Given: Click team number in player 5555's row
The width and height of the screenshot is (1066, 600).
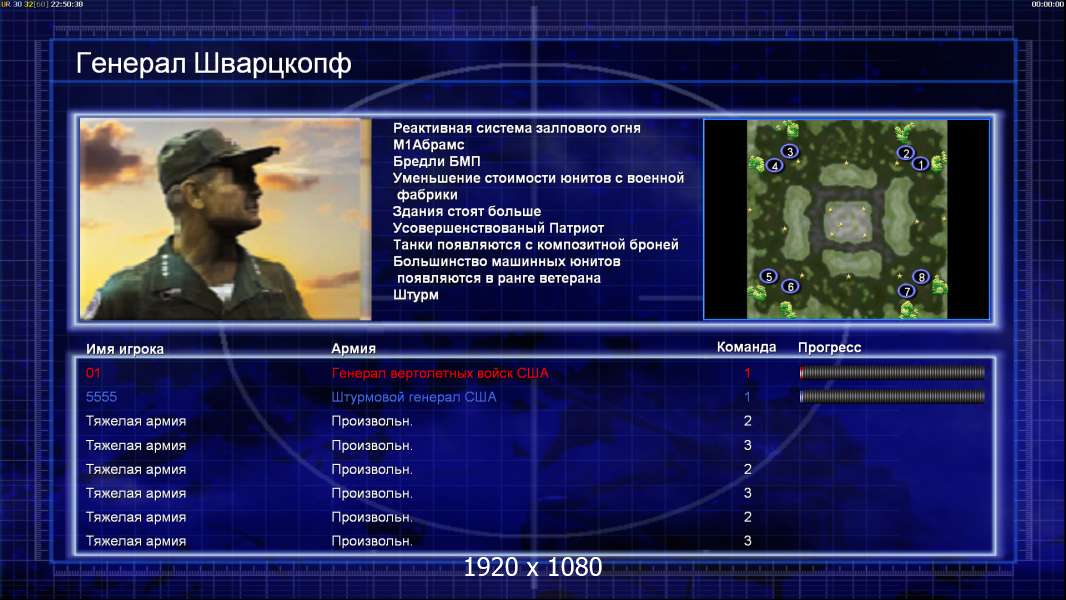Looking at the screenshot, I should coord(747,397).
